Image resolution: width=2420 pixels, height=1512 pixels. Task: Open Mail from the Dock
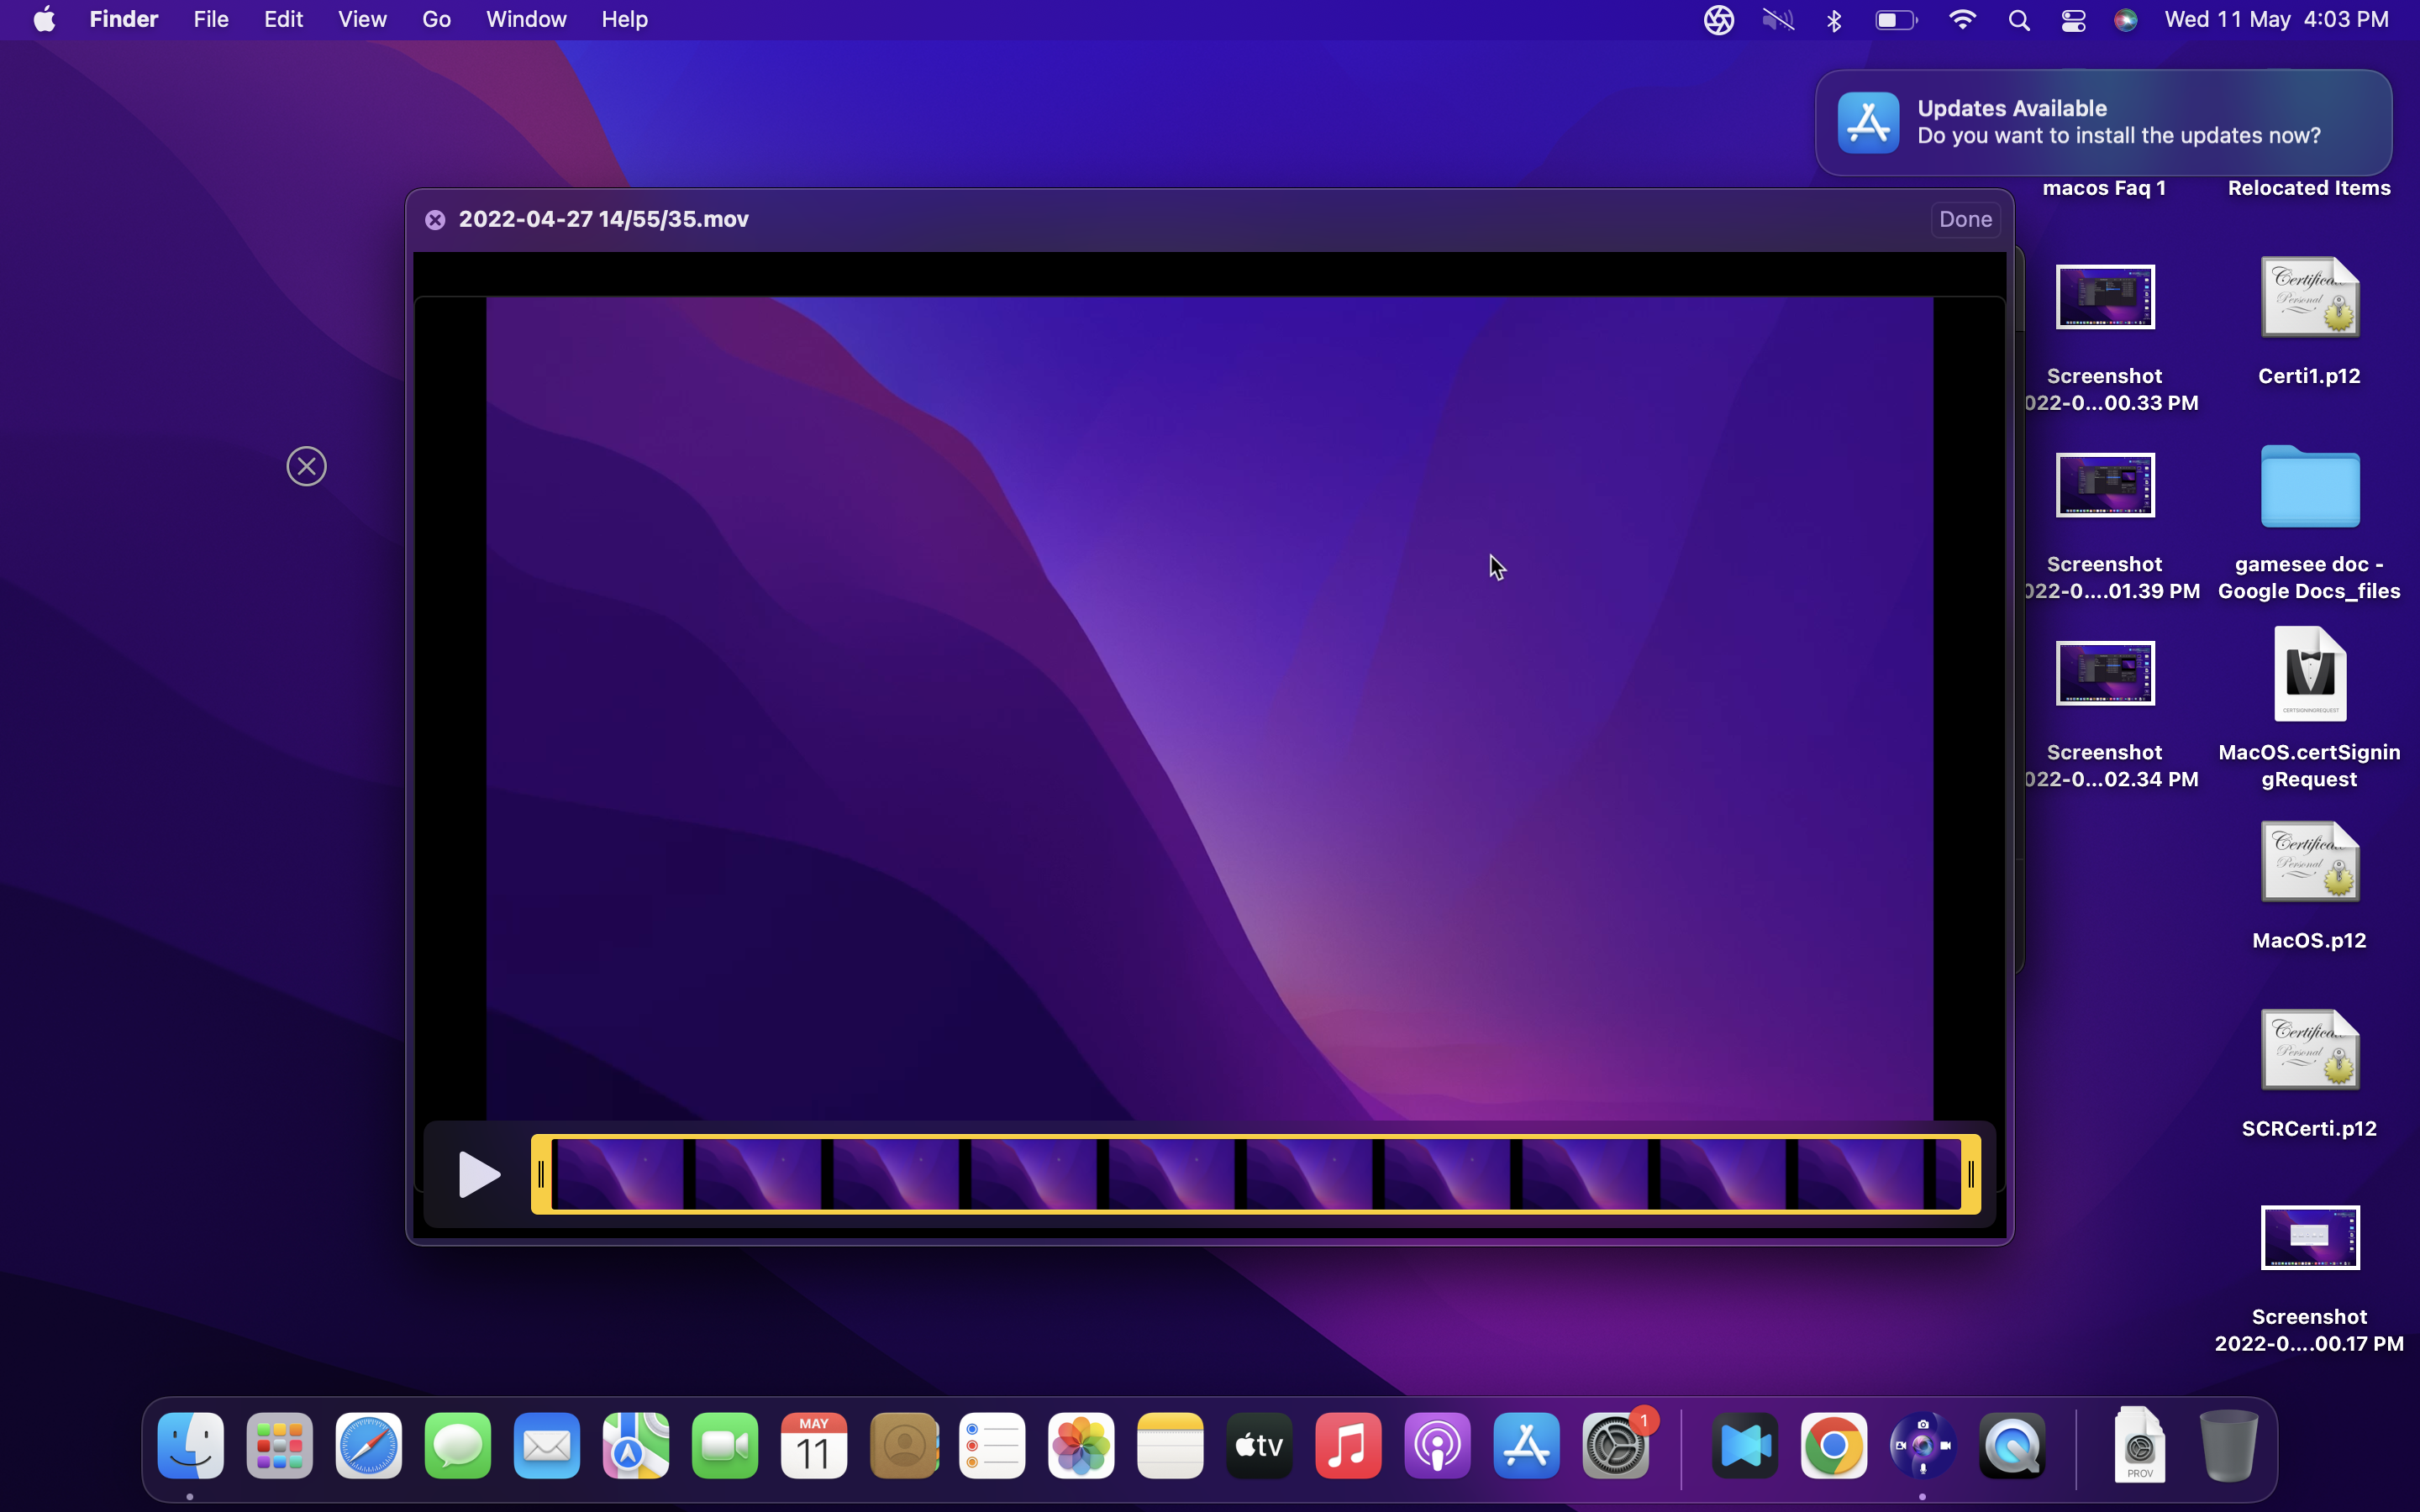pyautogui.click(x=546, y=1445)
